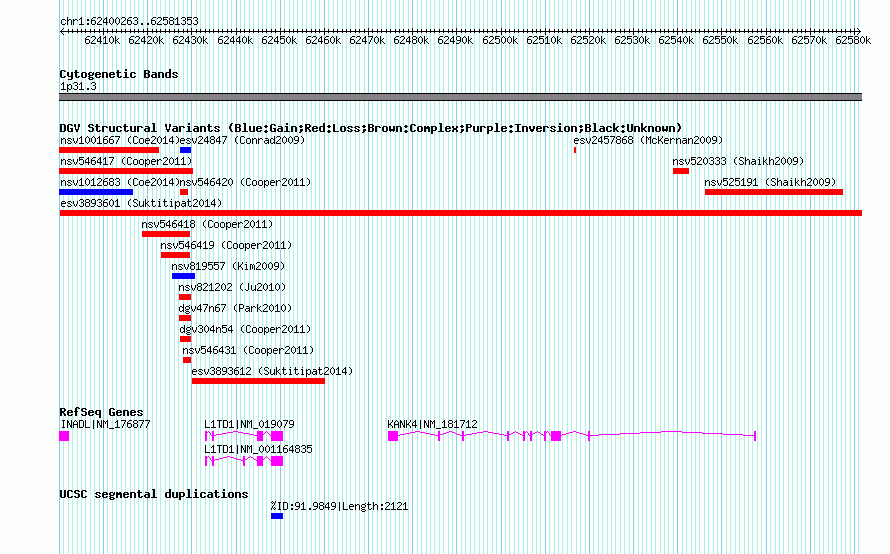Click the 62410k ruler tick label
The height and width of the screenshot is (554, 890).
[x=102, y=41]
